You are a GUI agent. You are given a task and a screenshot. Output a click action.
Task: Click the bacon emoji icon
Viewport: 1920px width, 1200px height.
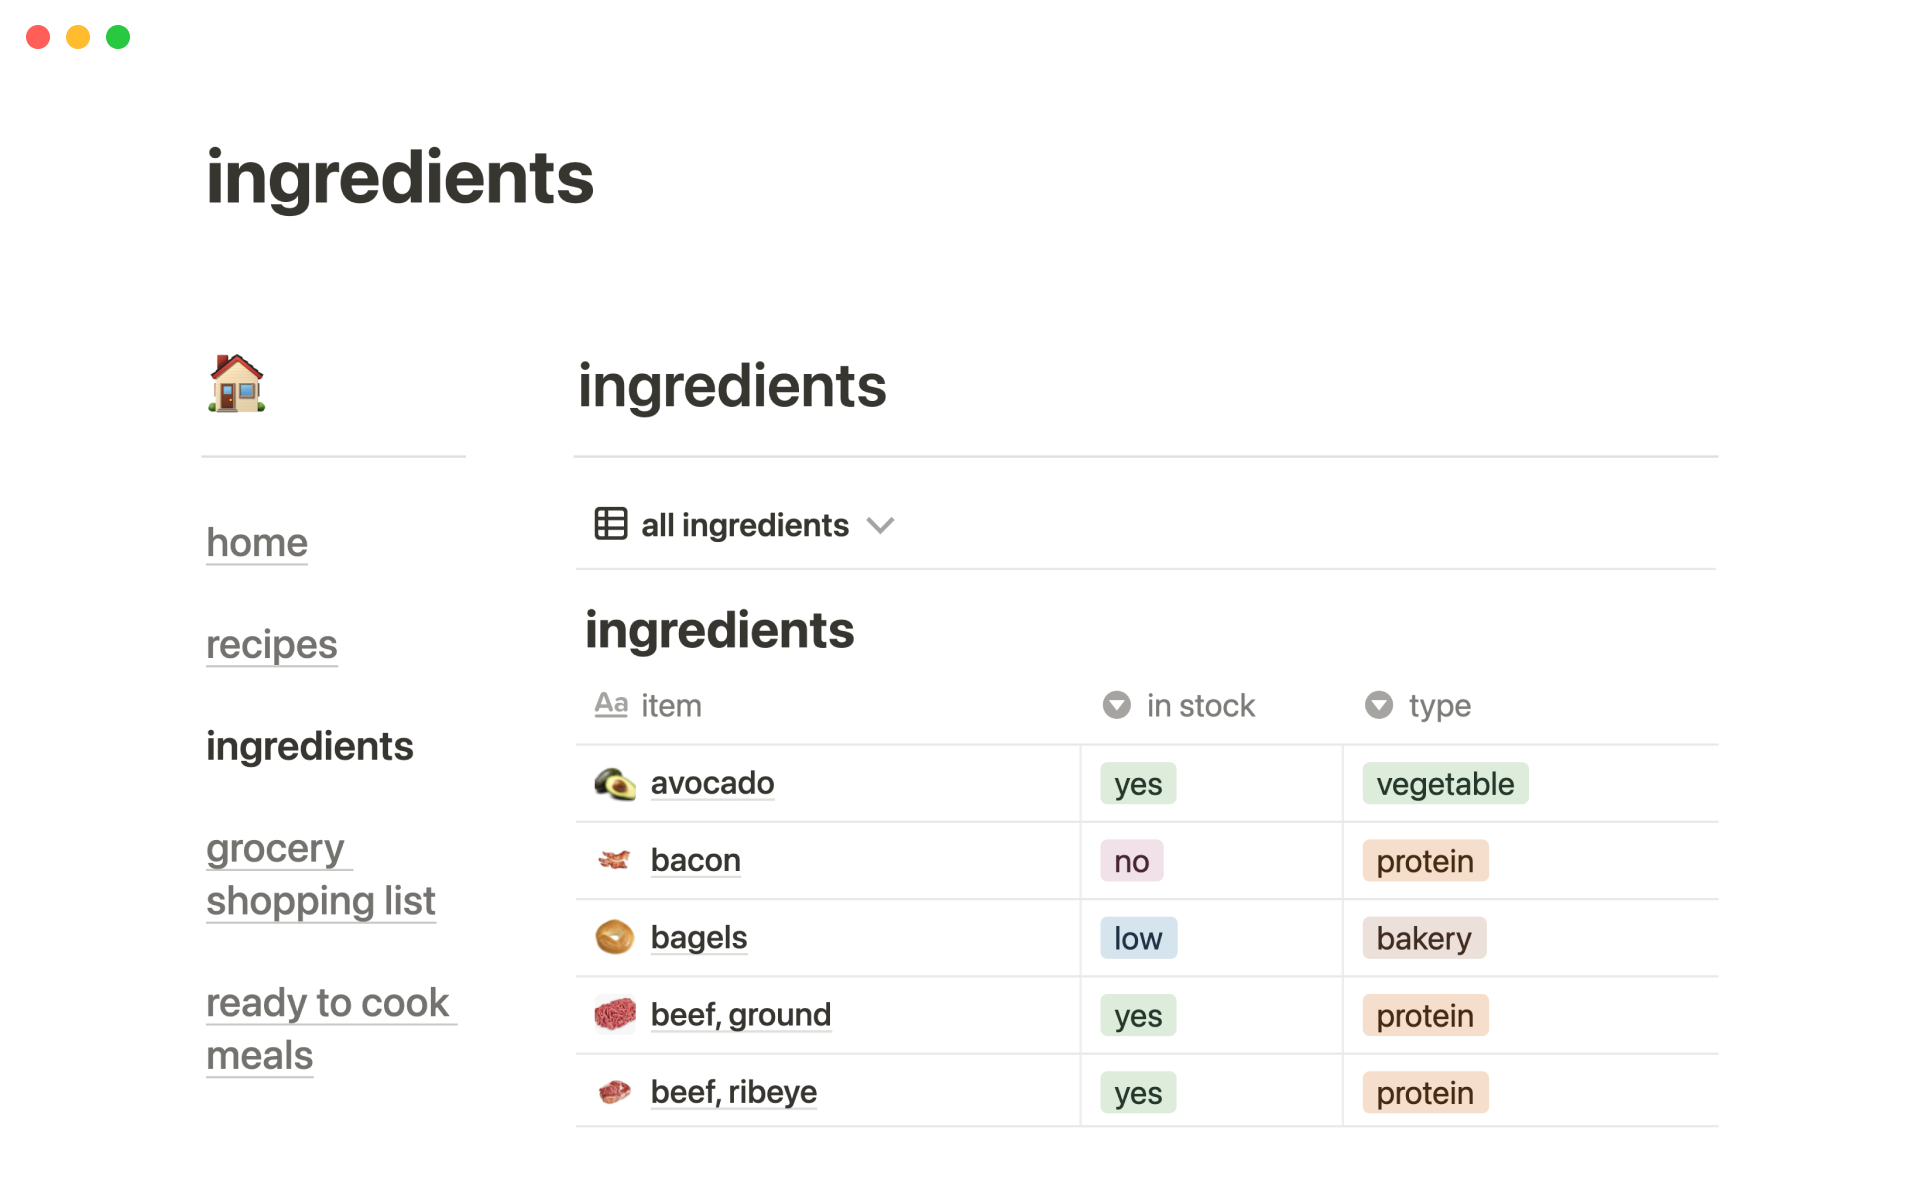614,860
